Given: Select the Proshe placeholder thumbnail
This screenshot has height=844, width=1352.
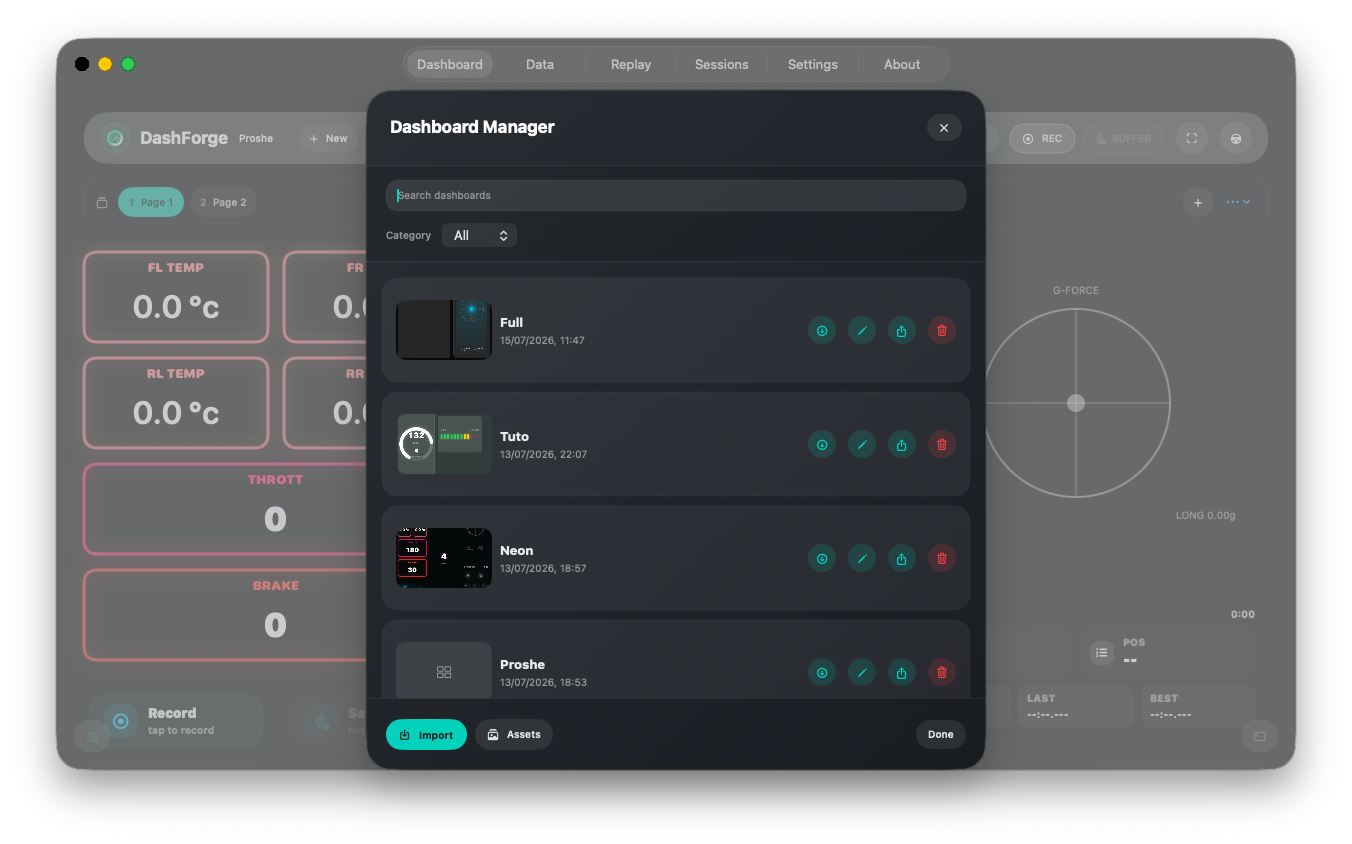Looking at the screenshot, I should click(444, 670).
